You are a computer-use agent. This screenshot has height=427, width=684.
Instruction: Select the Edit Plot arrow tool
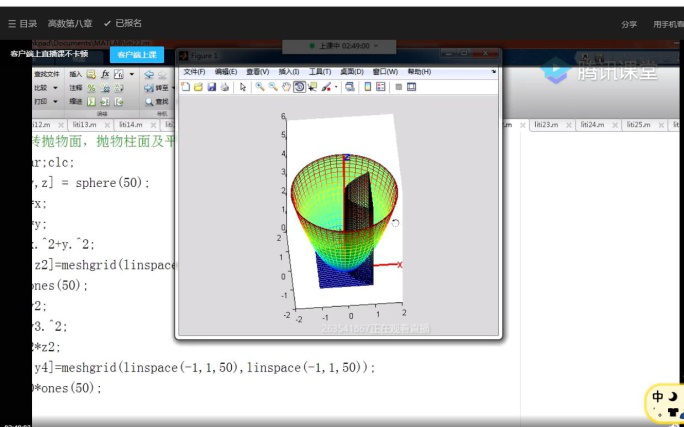coord(243,87)
